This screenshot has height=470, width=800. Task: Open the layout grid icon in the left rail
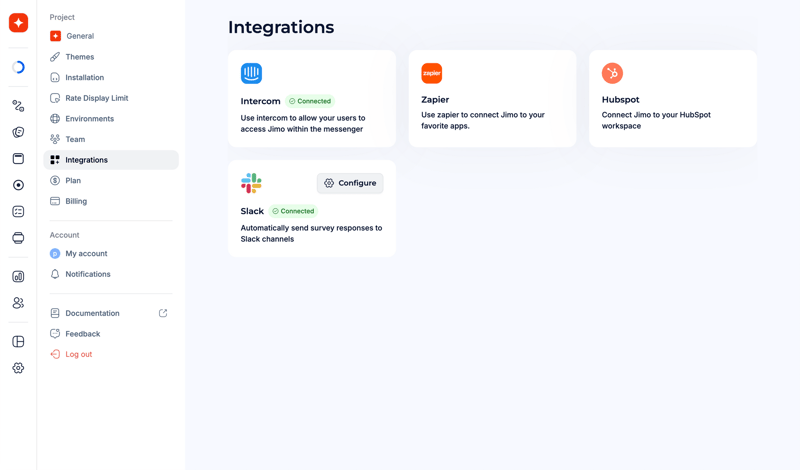pyautogui.click(x=18, y=341)
